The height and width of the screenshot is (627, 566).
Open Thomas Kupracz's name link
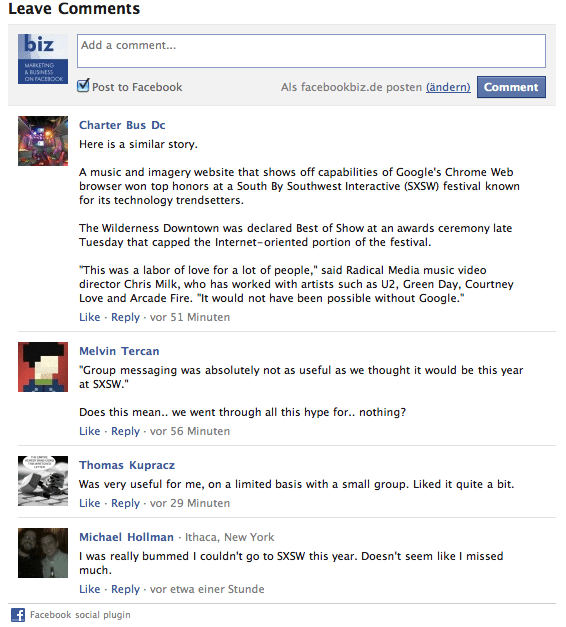(127, 465)
